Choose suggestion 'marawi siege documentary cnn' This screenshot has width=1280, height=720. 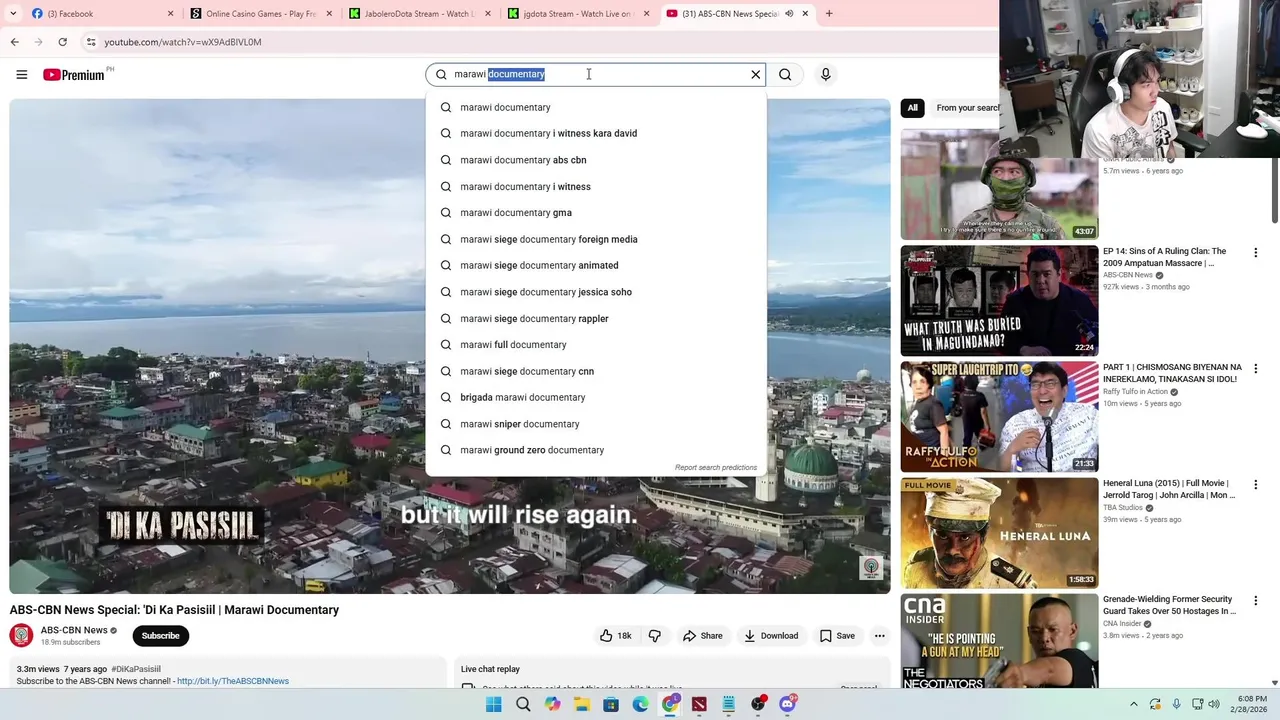coord(596,371)
